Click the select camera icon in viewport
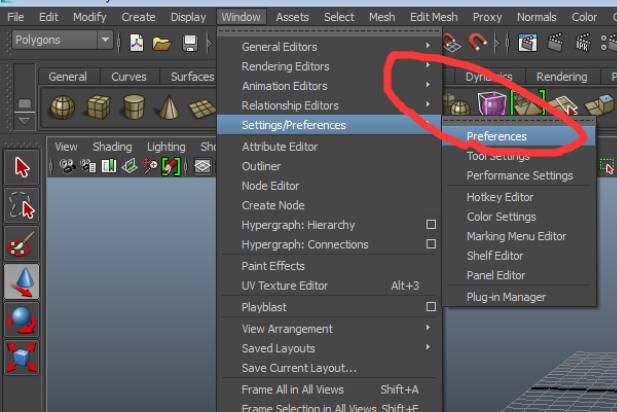 (67, 166)
